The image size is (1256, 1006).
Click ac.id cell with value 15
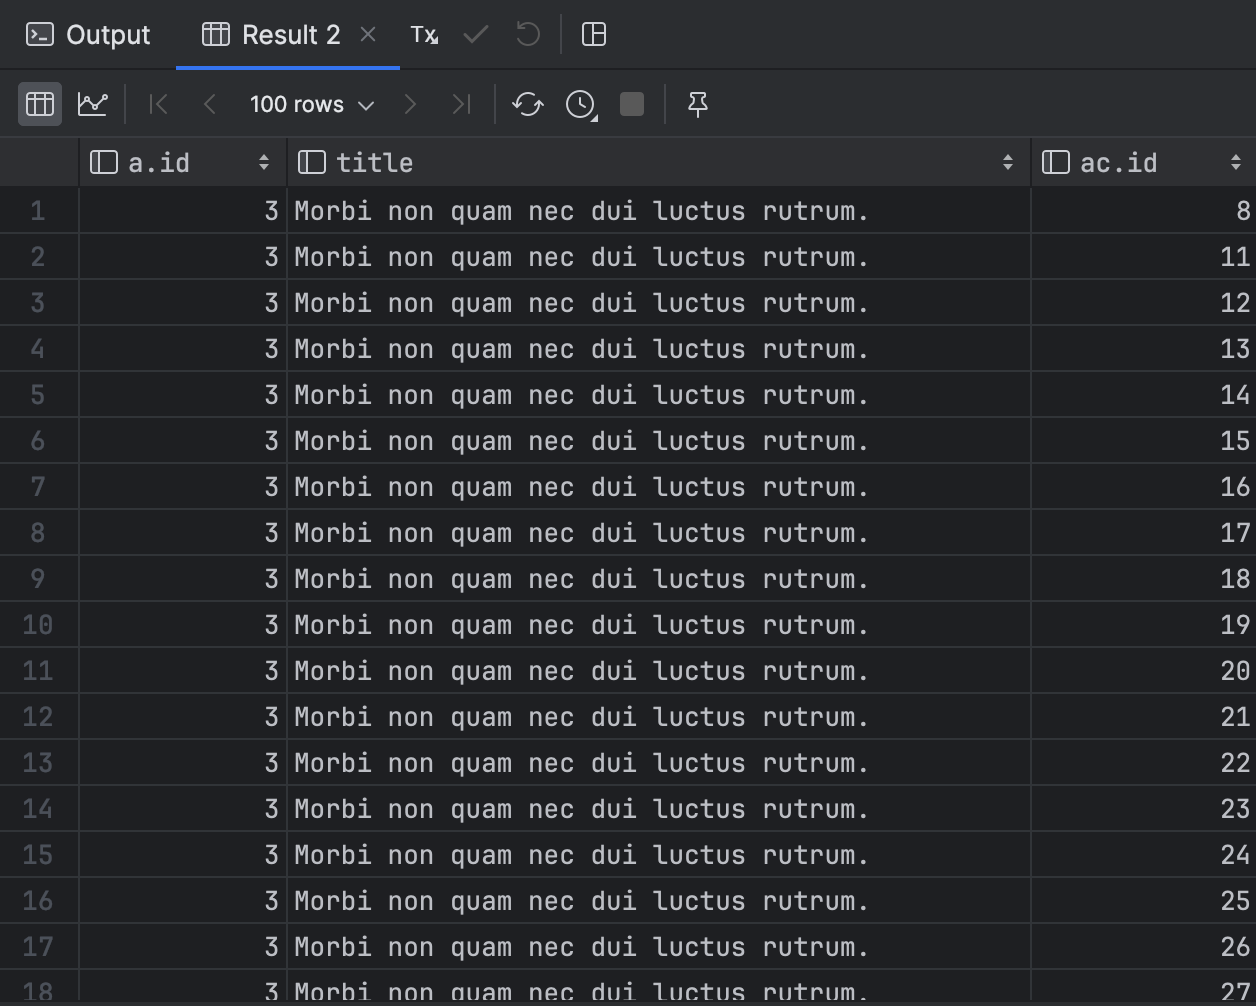coord(1144,441)
